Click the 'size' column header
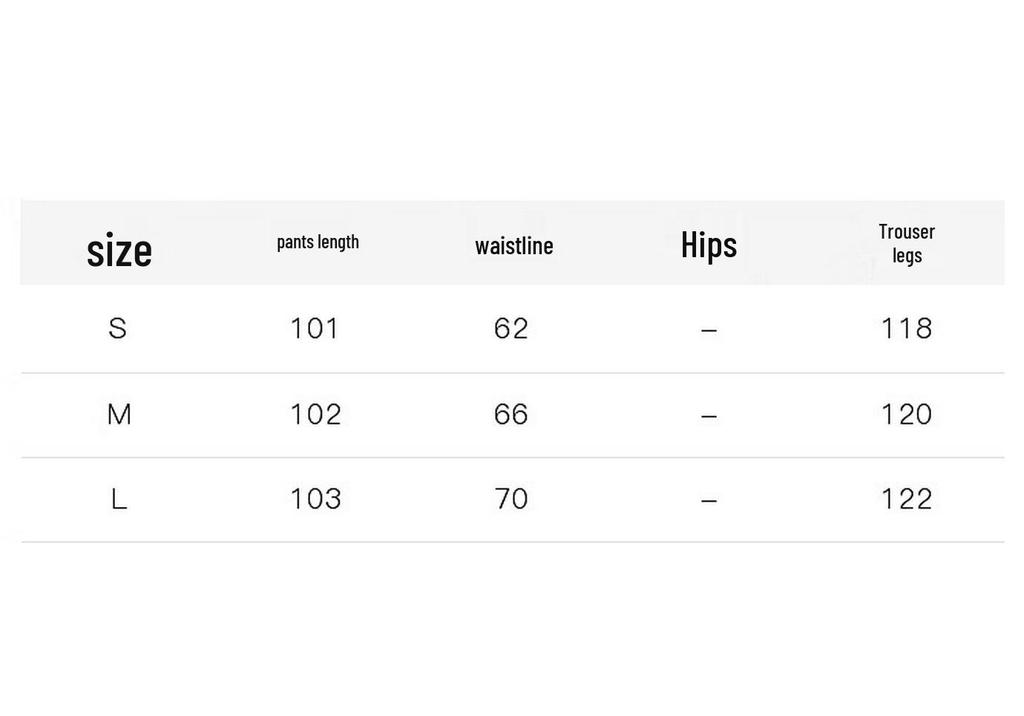This screenshot has height=716, width=1024. coord(119,250)
